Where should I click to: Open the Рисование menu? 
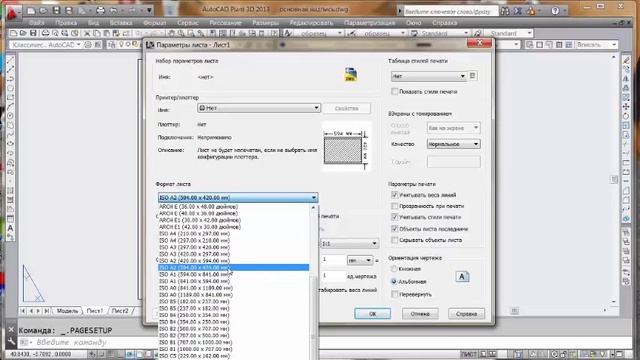(225, 23)
